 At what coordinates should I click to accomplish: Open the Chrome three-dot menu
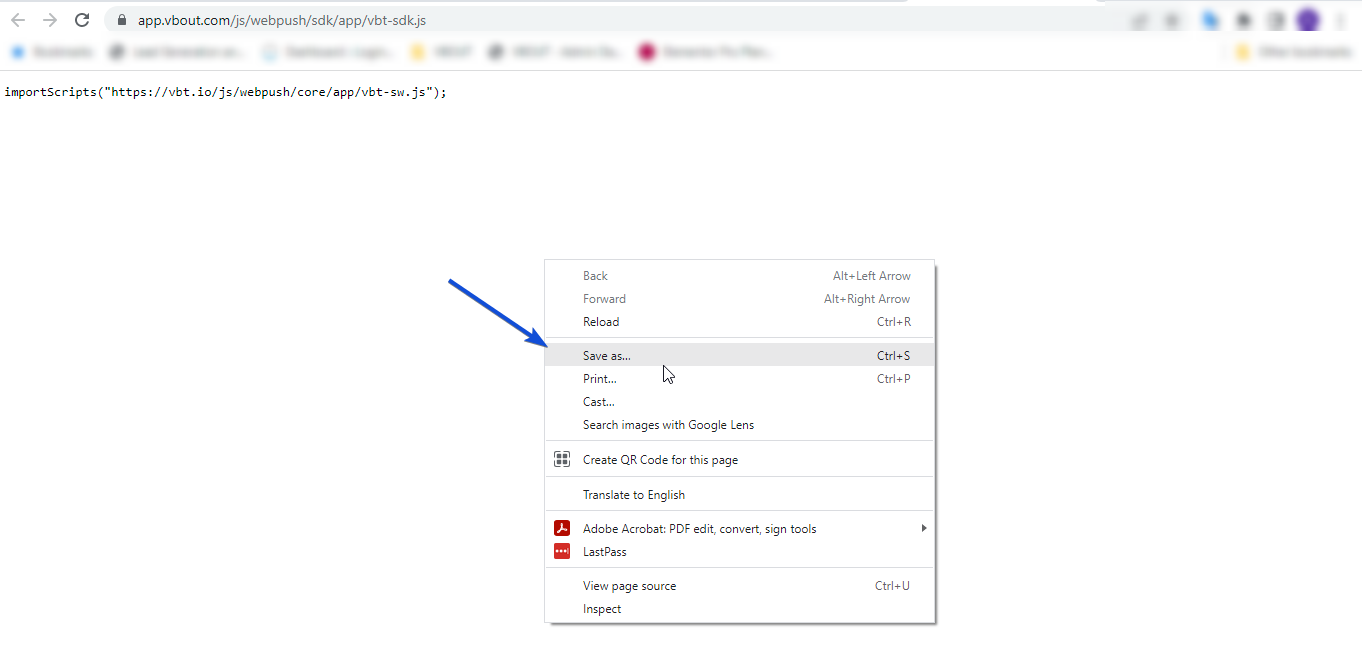point(1340,20)
